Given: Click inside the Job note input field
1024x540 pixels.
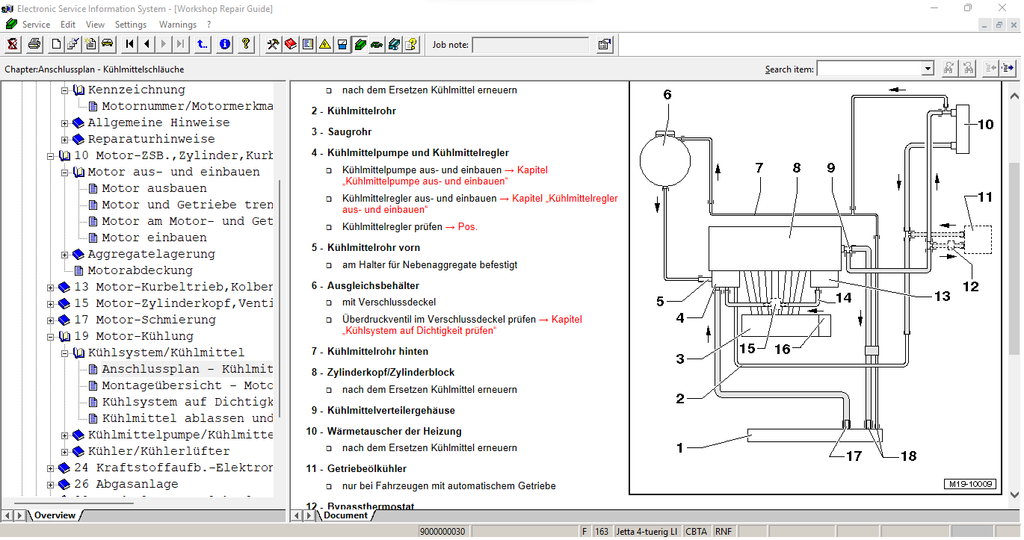Looking at the screenshot, I should tap(529, 45).
